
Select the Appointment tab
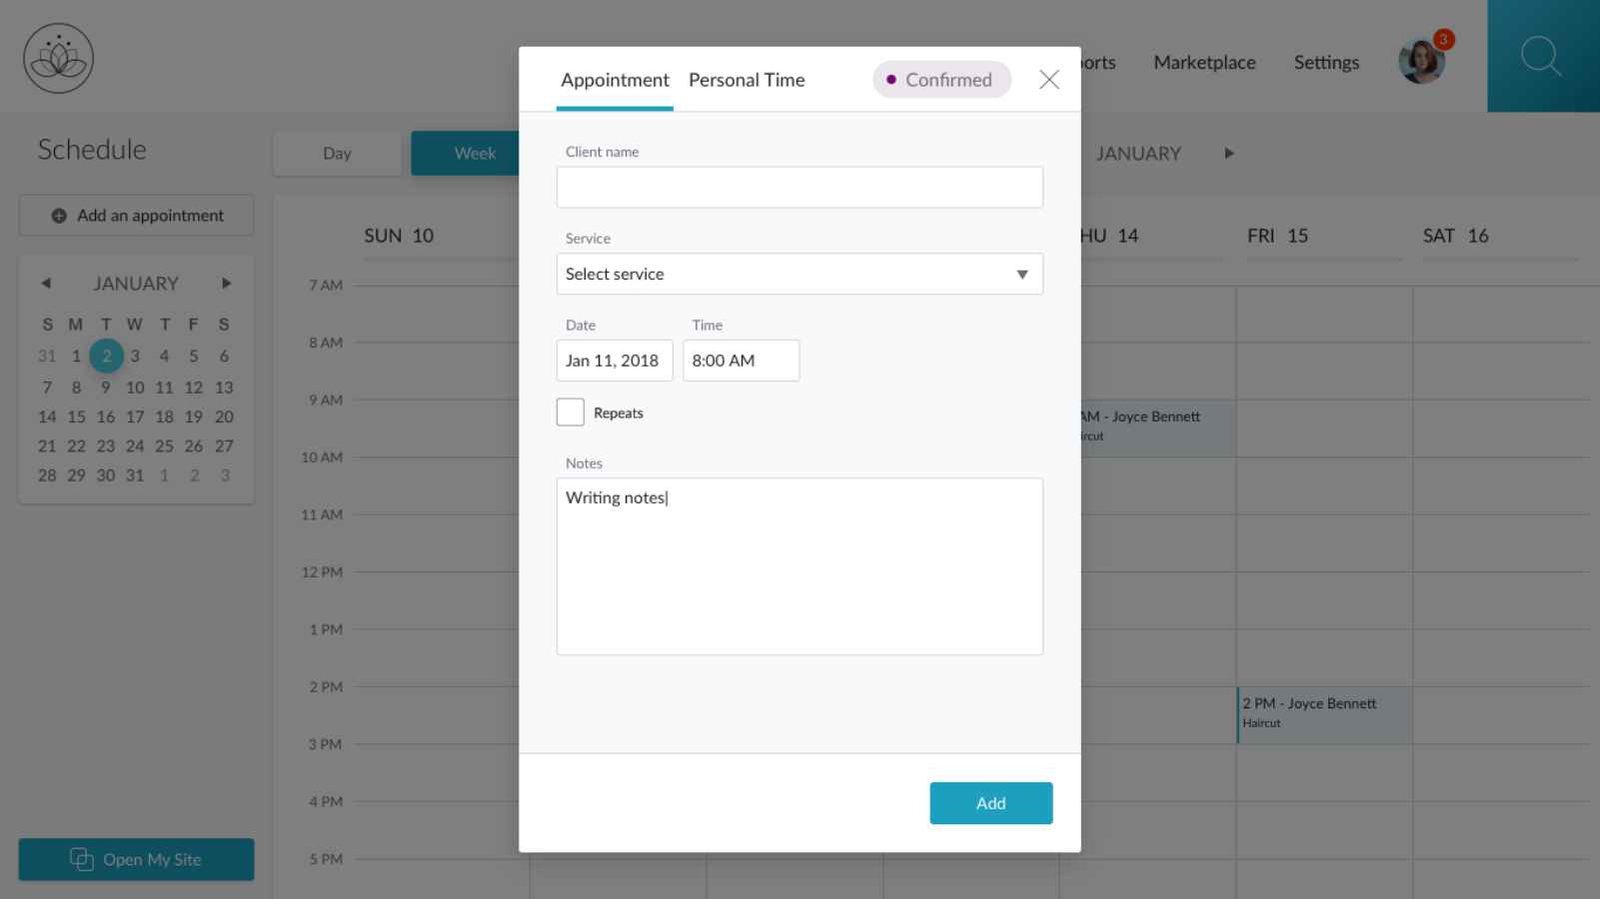614,80
